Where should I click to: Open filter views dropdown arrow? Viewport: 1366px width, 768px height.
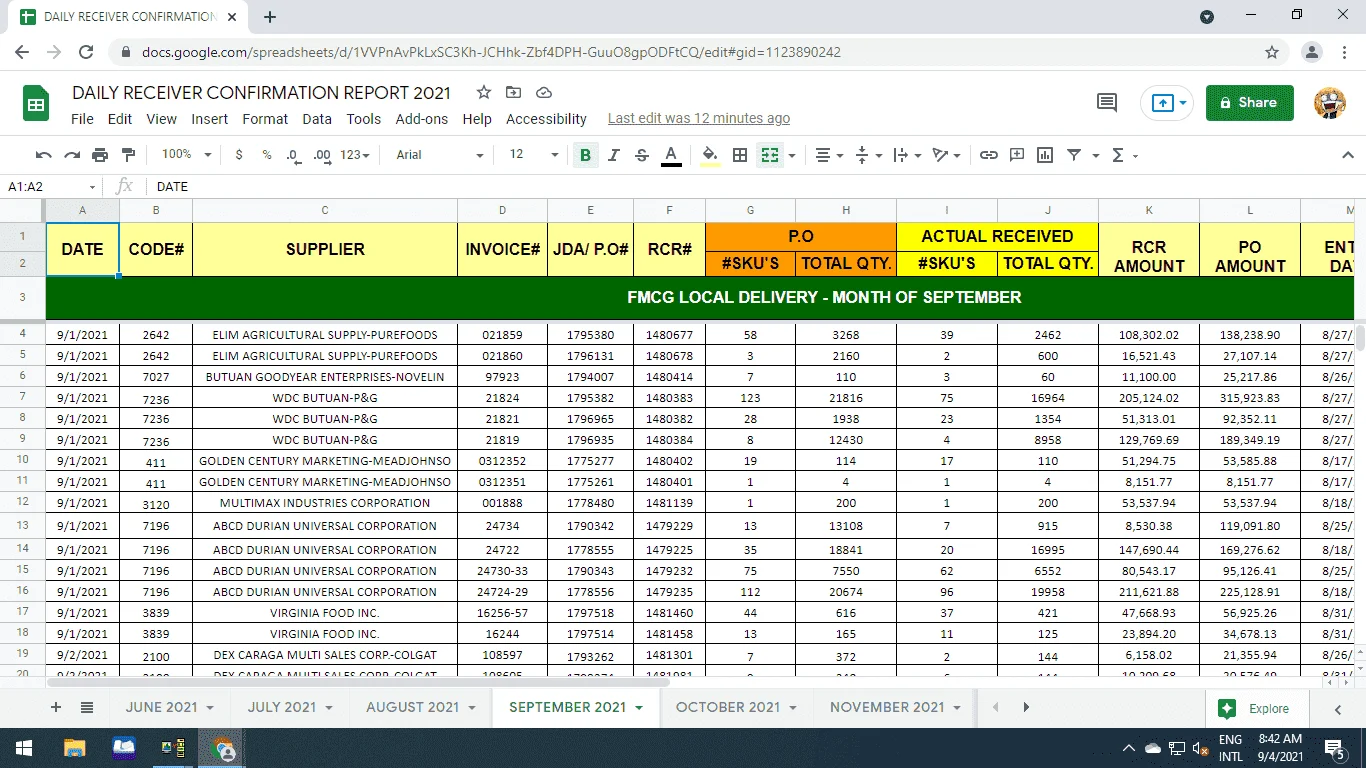tap(1095, 155)
